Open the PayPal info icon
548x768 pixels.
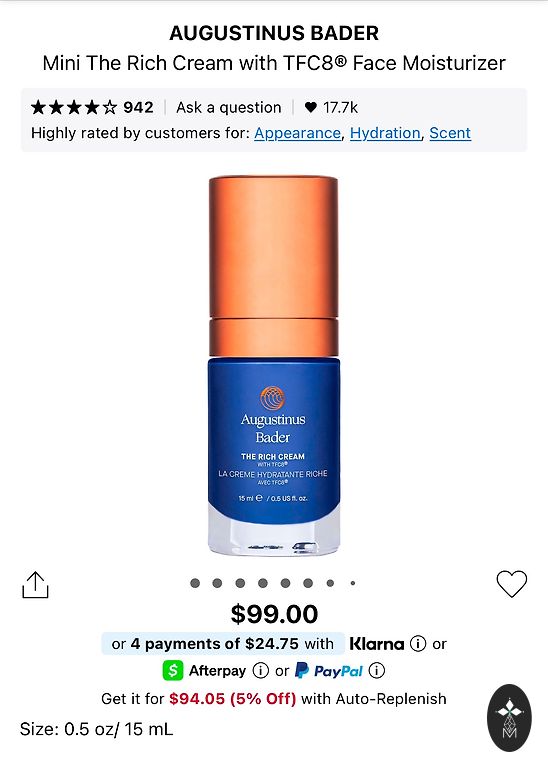[x=377, y=671]
